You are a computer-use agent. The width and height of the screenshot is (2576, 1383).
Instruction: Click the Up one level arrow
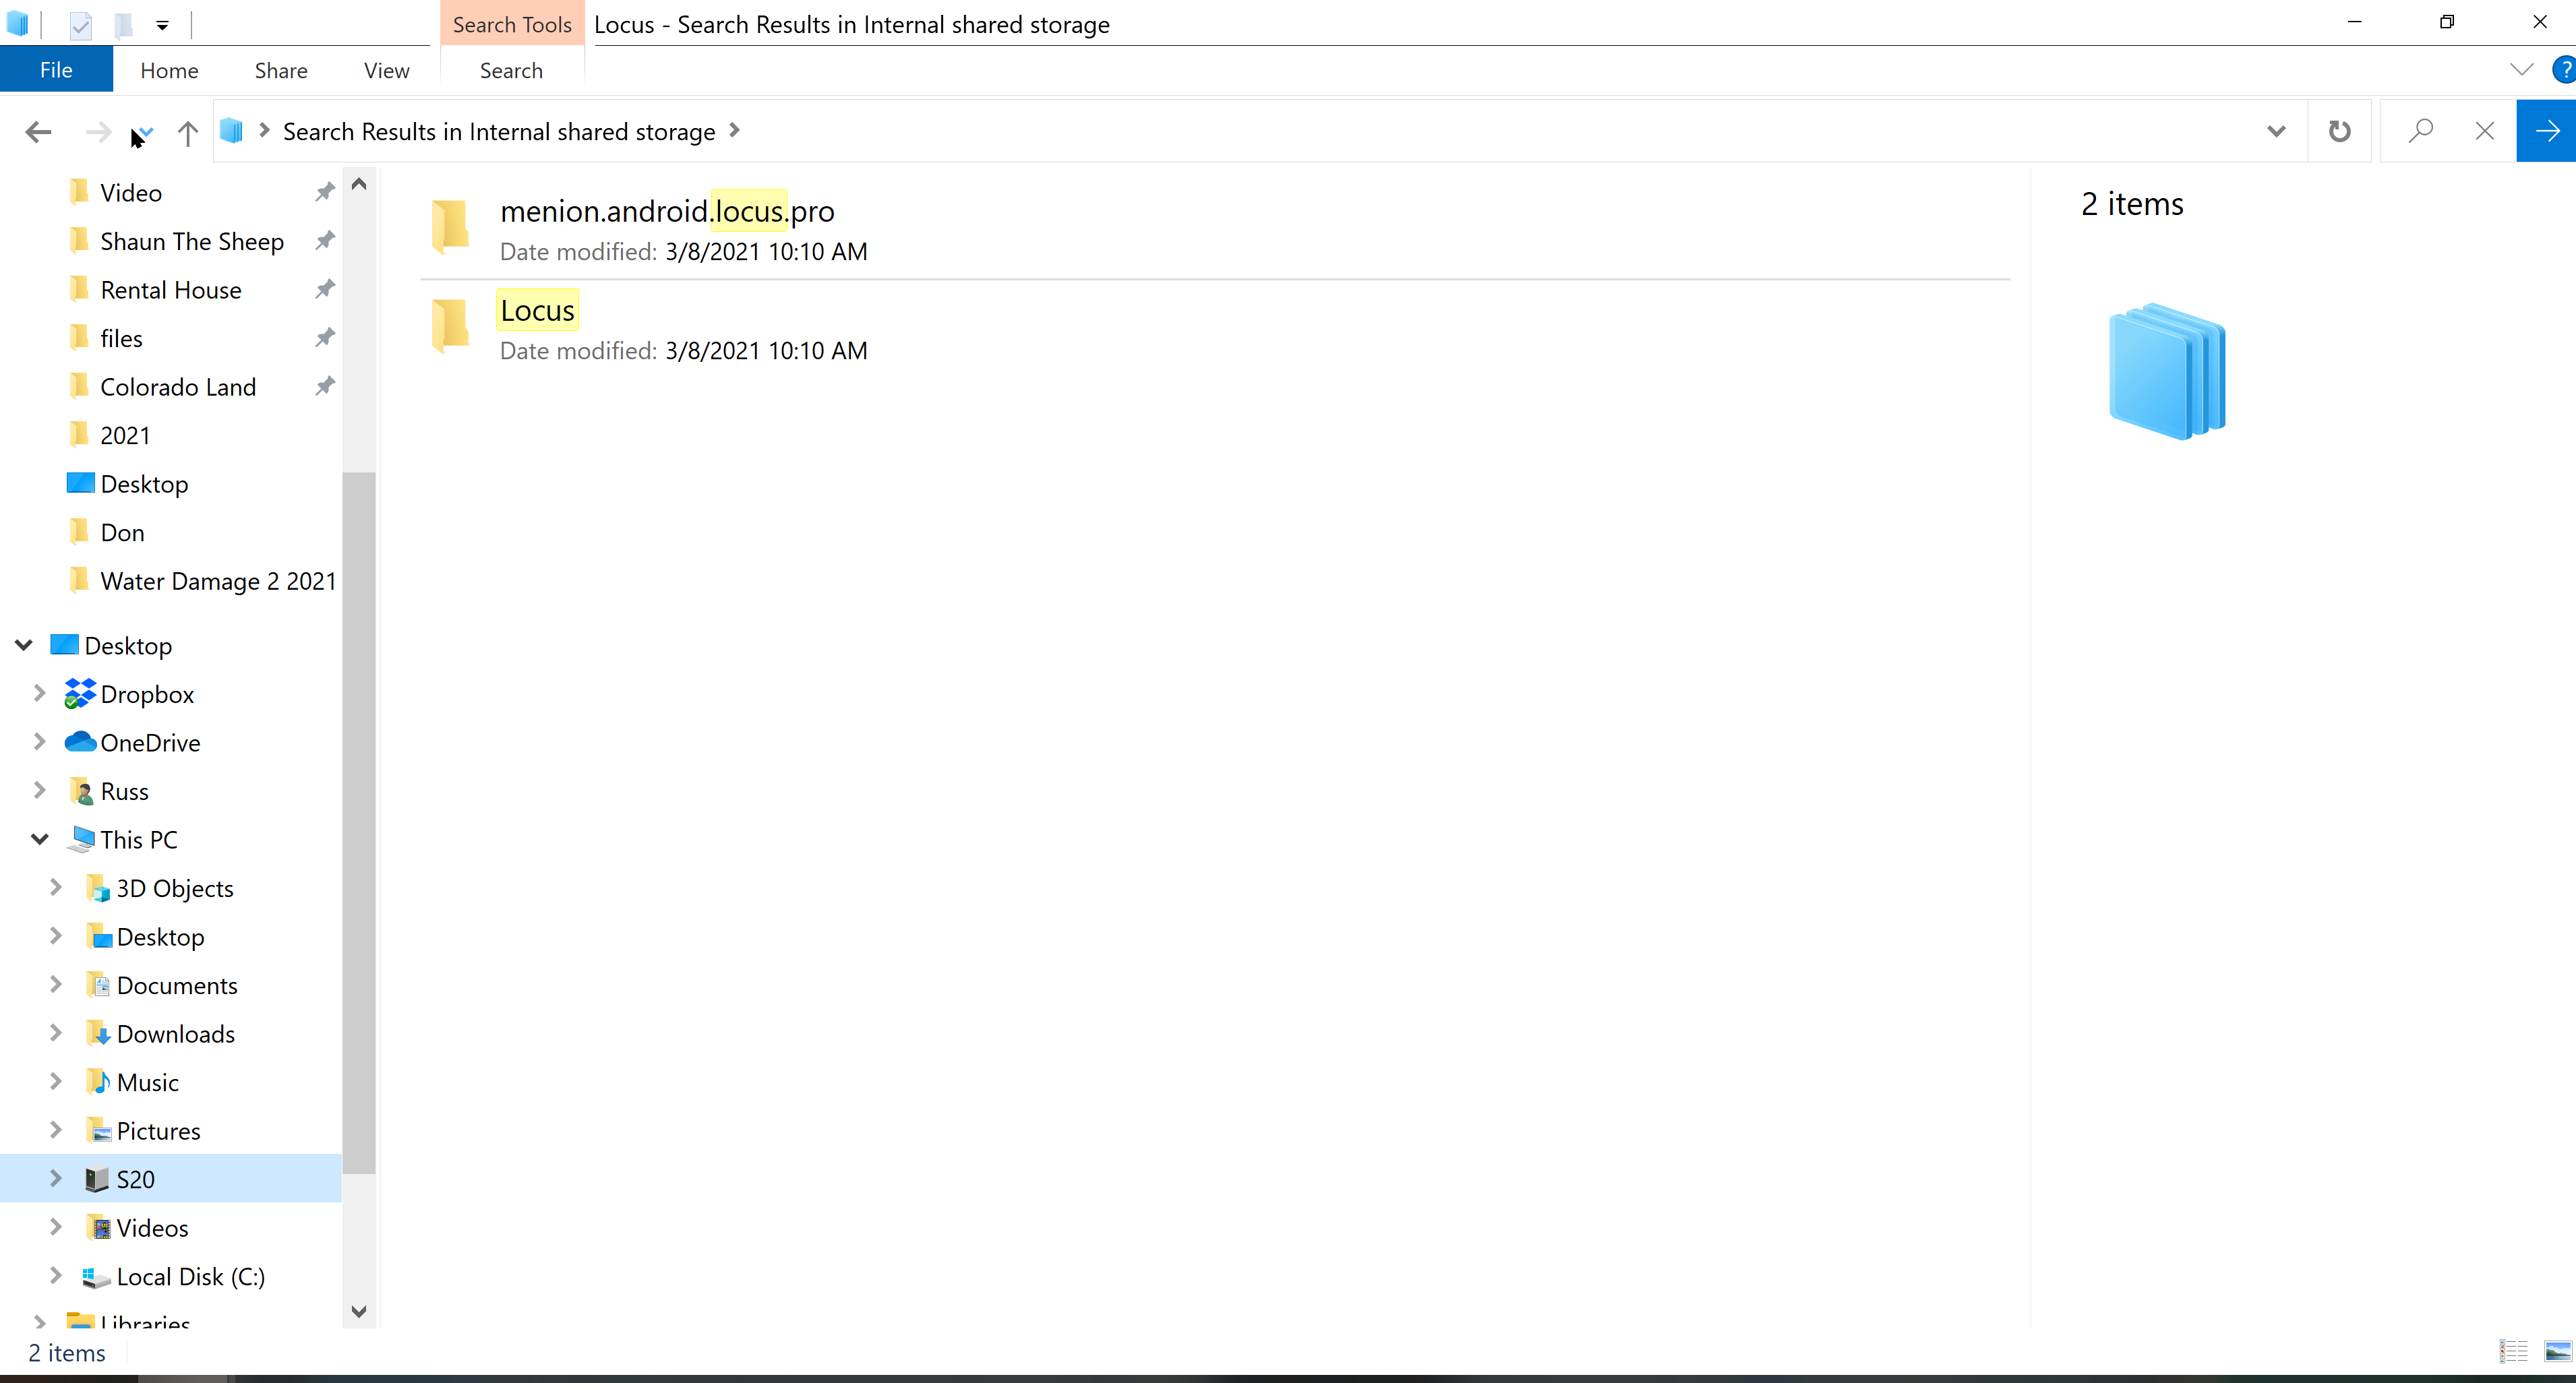point(187,132)
